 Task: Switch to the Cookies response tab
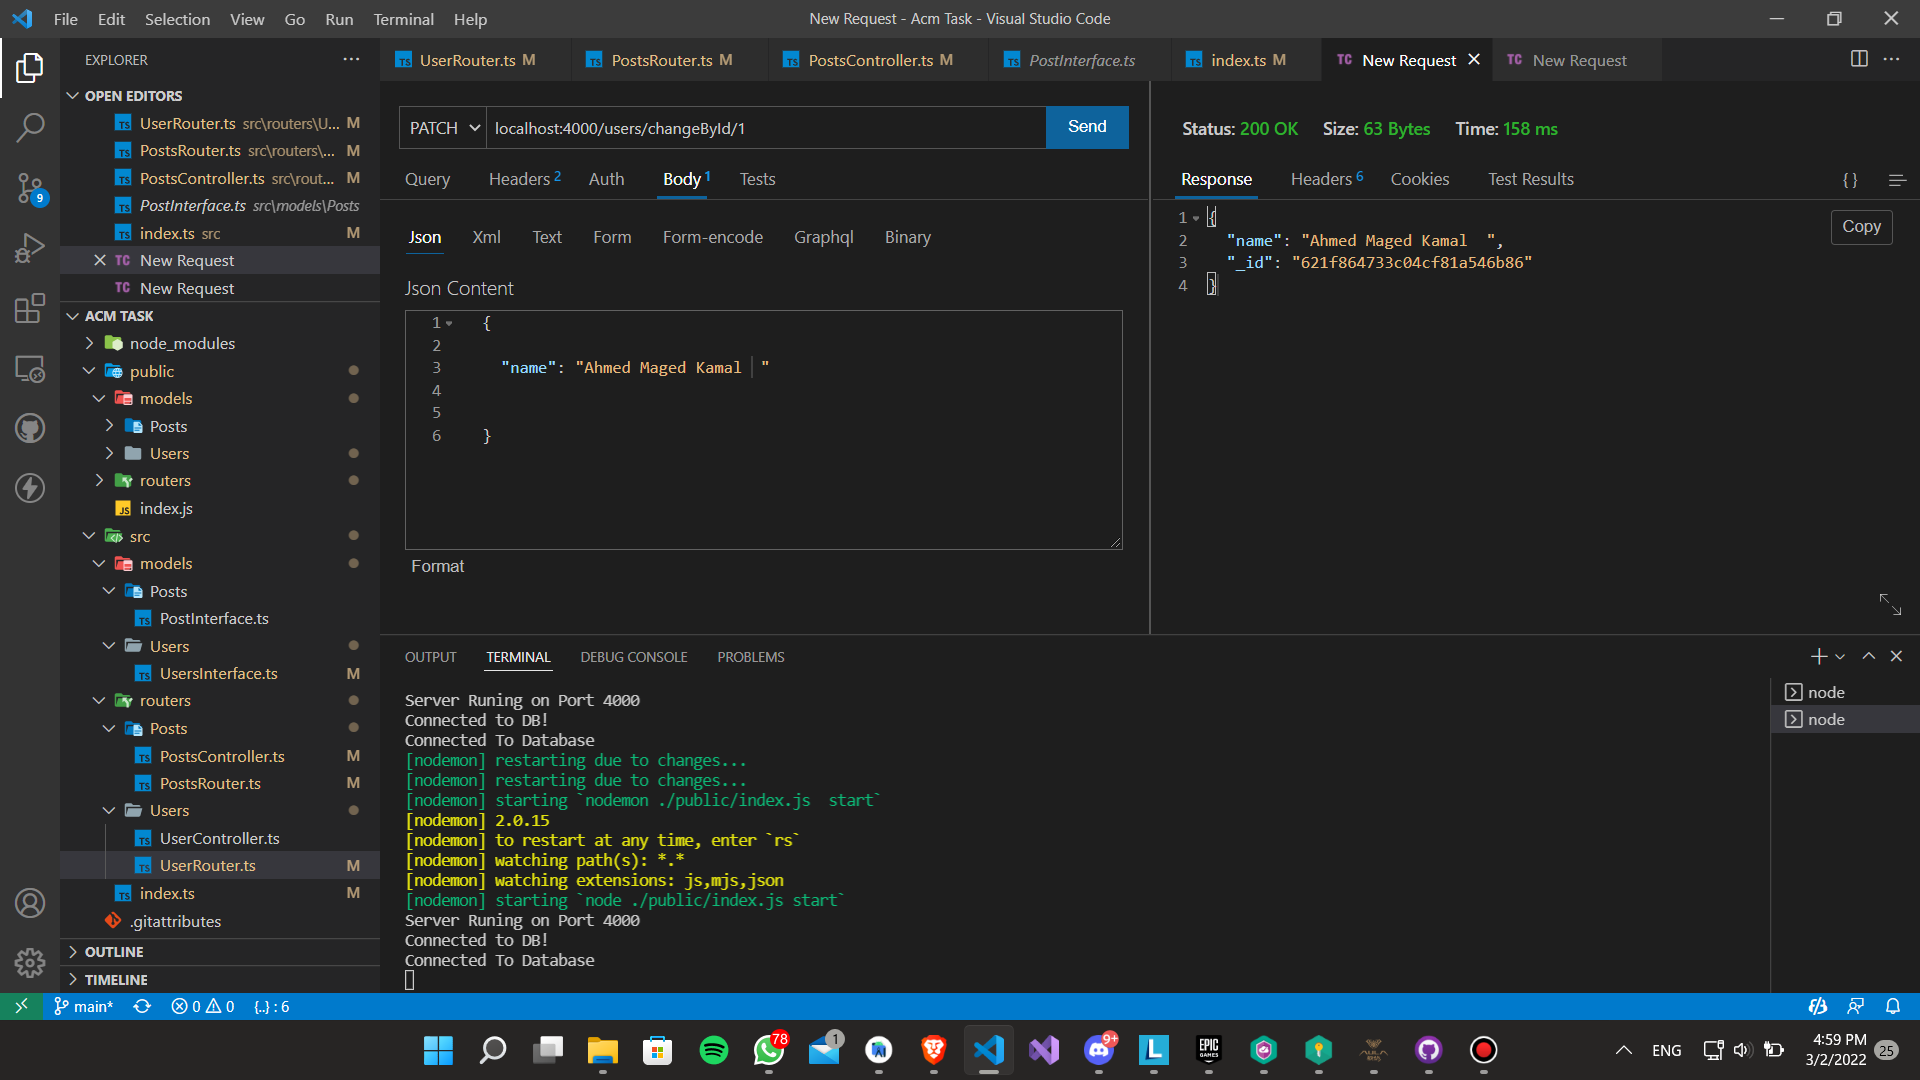tap(1419, 179)
